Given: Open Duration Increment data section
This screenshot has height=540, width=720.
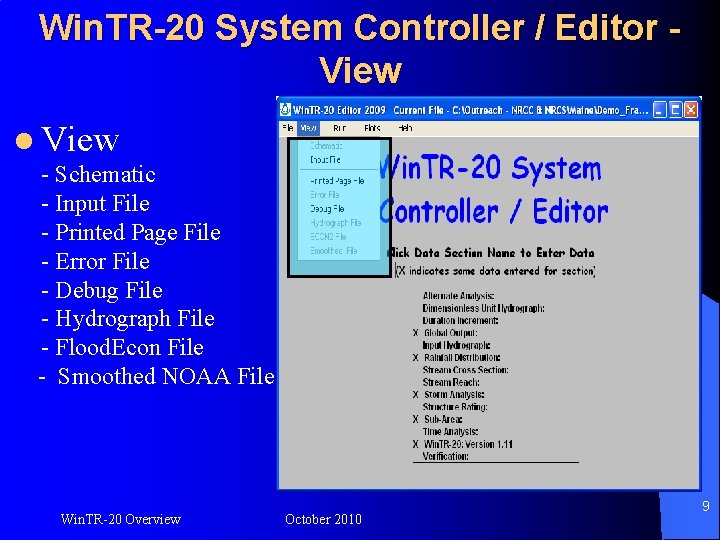Looking at the screenshot, I should [460, 321].
